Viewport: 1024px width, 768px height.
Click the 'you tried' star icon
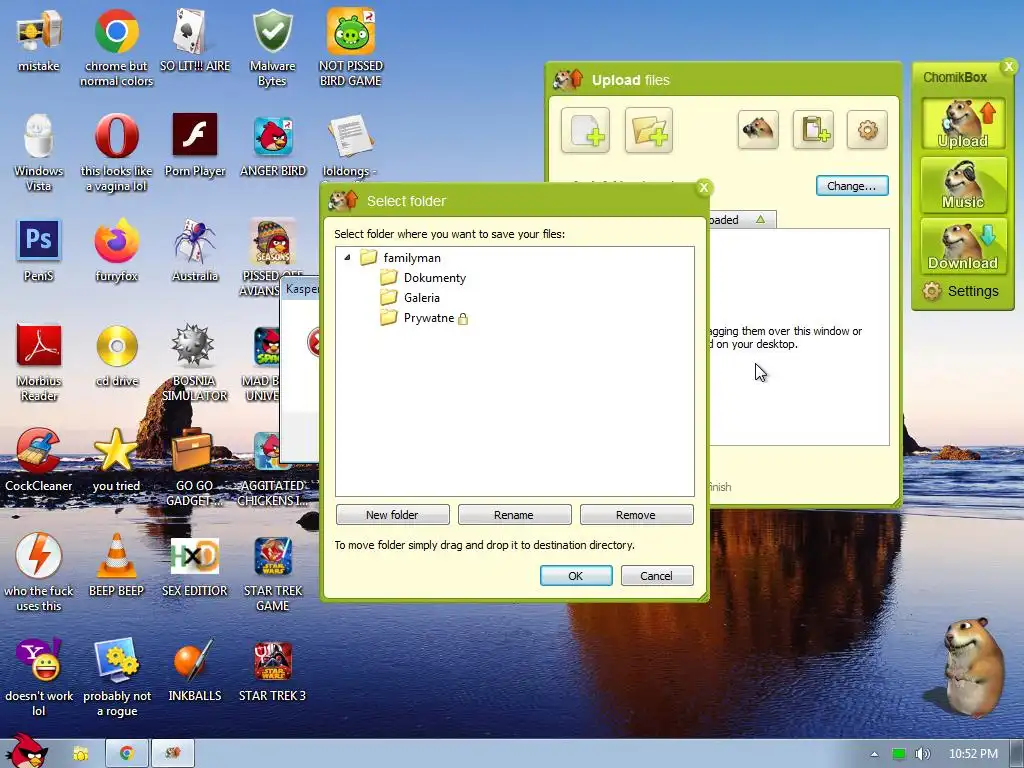click(116, 460)
